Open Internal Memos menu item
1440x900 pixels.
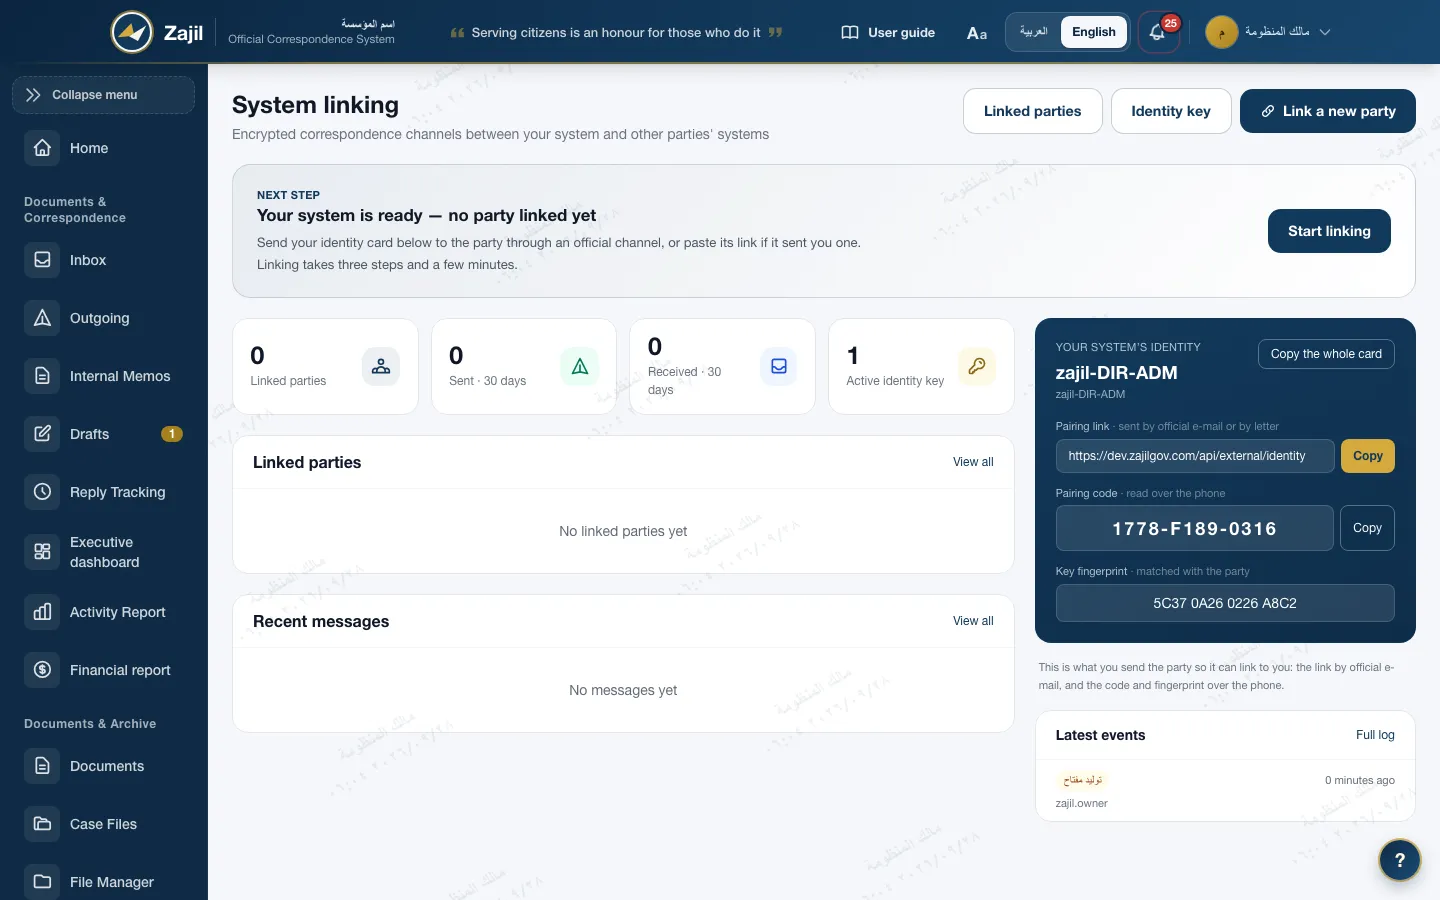tap(104, 376)
